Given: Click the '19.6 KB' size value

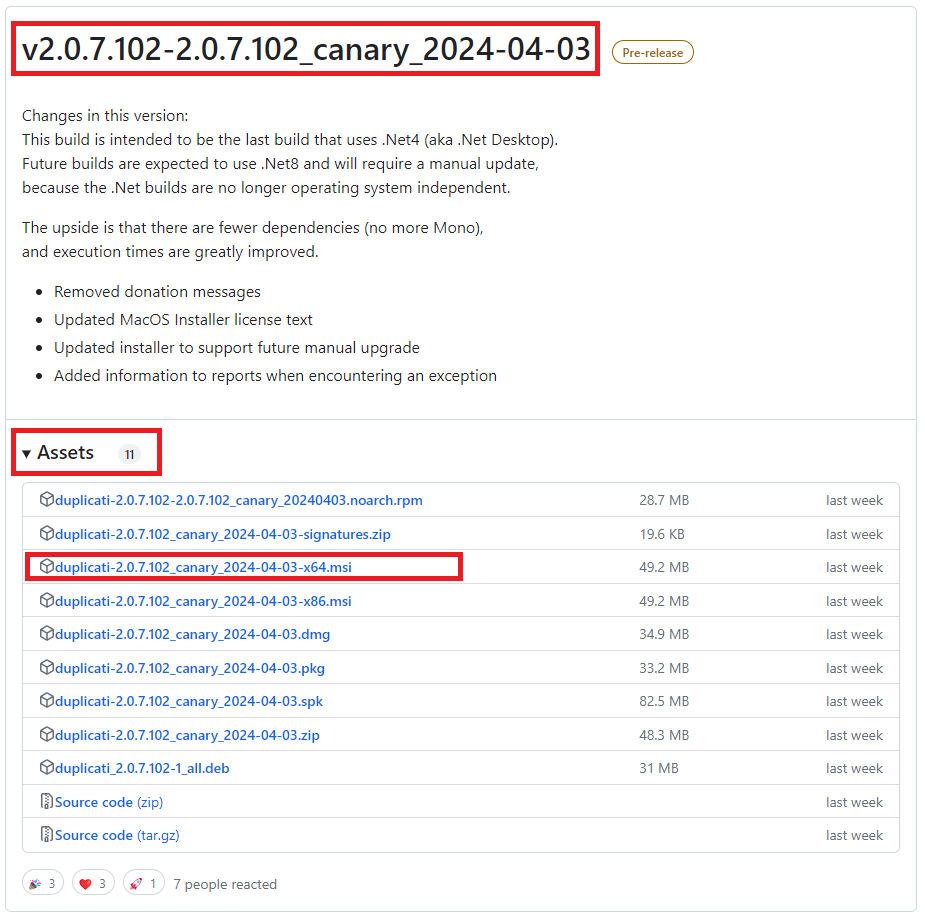Looking at the screenshot, I should (x=662, y=535).
